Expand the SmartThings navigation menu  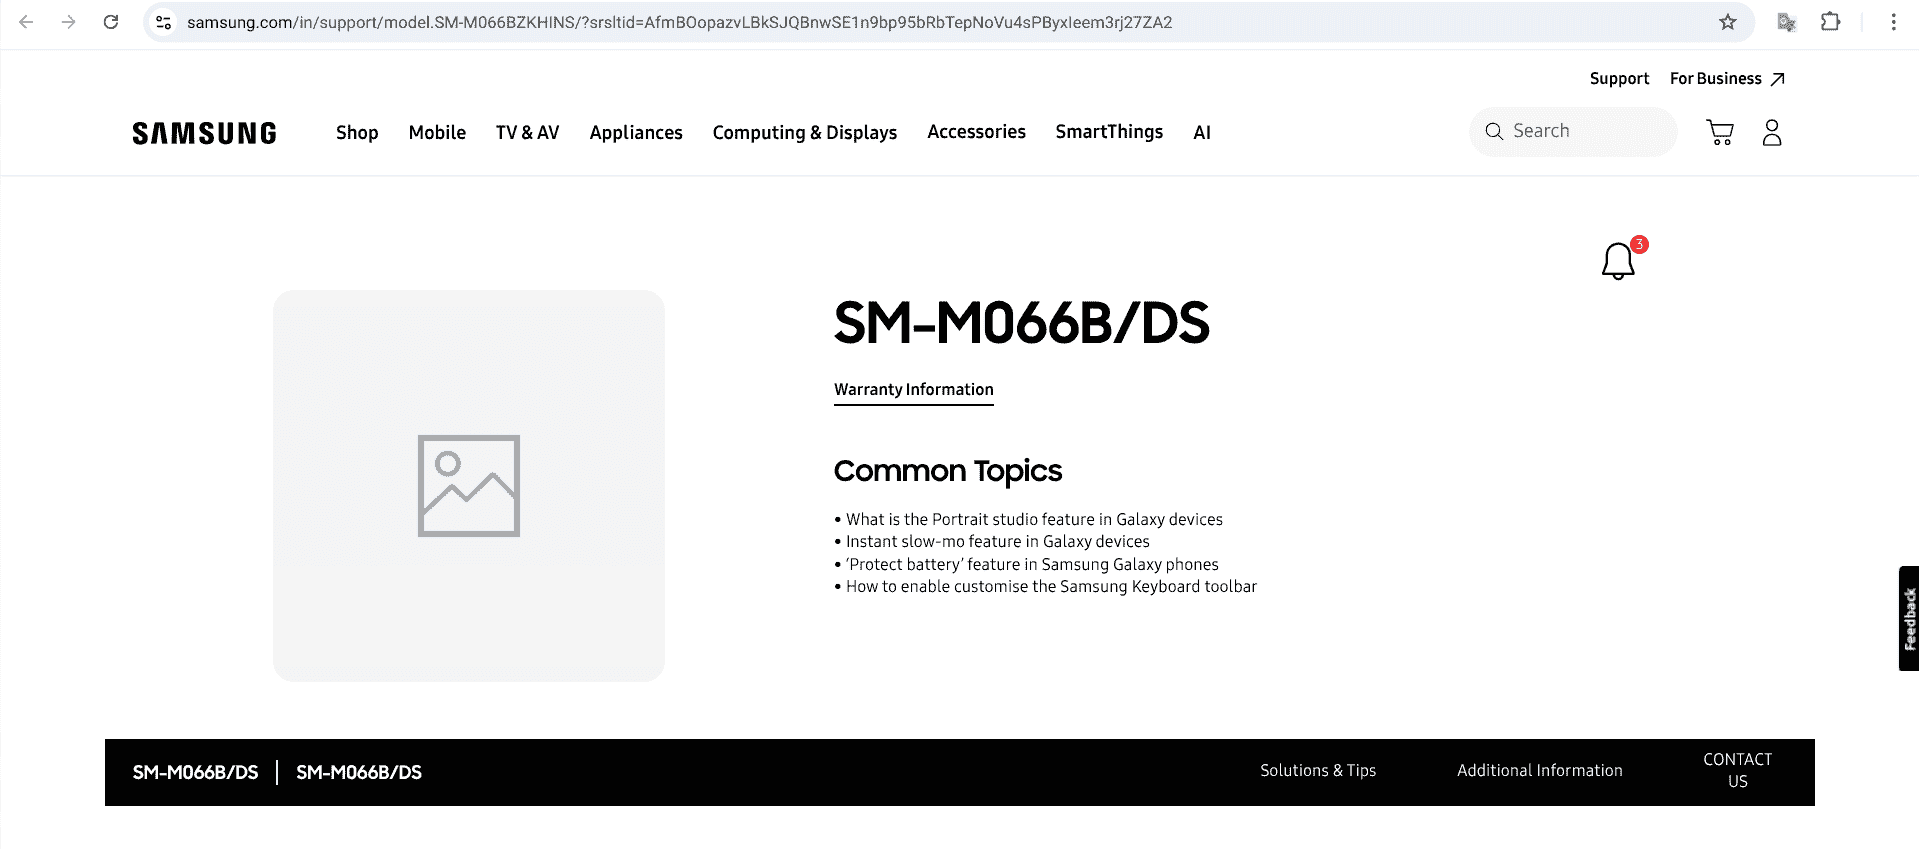(1109, 132)
